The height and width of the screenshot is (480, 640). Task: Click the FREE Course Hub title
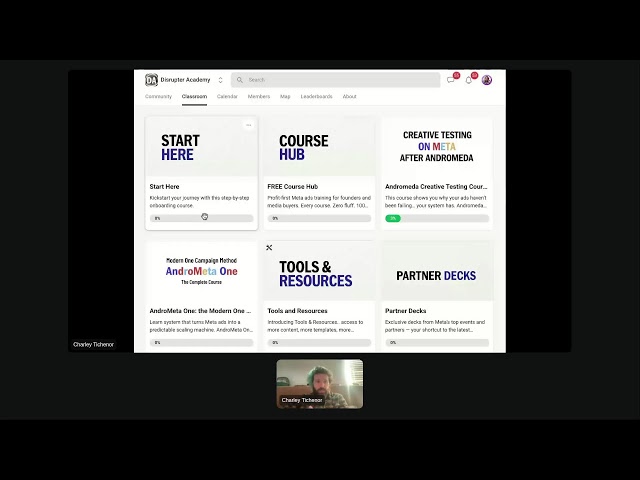[293, 187]
